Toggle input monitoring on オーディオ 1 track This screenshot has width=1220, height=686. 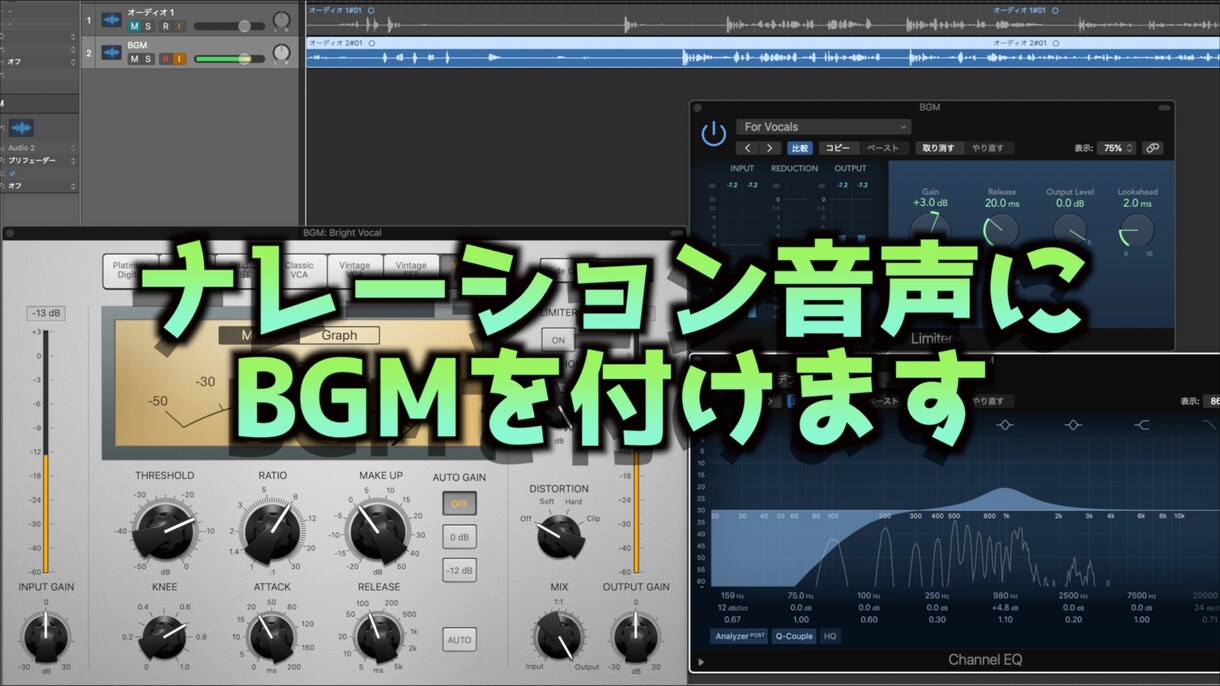pyautogui.click(x=180, y=26)
